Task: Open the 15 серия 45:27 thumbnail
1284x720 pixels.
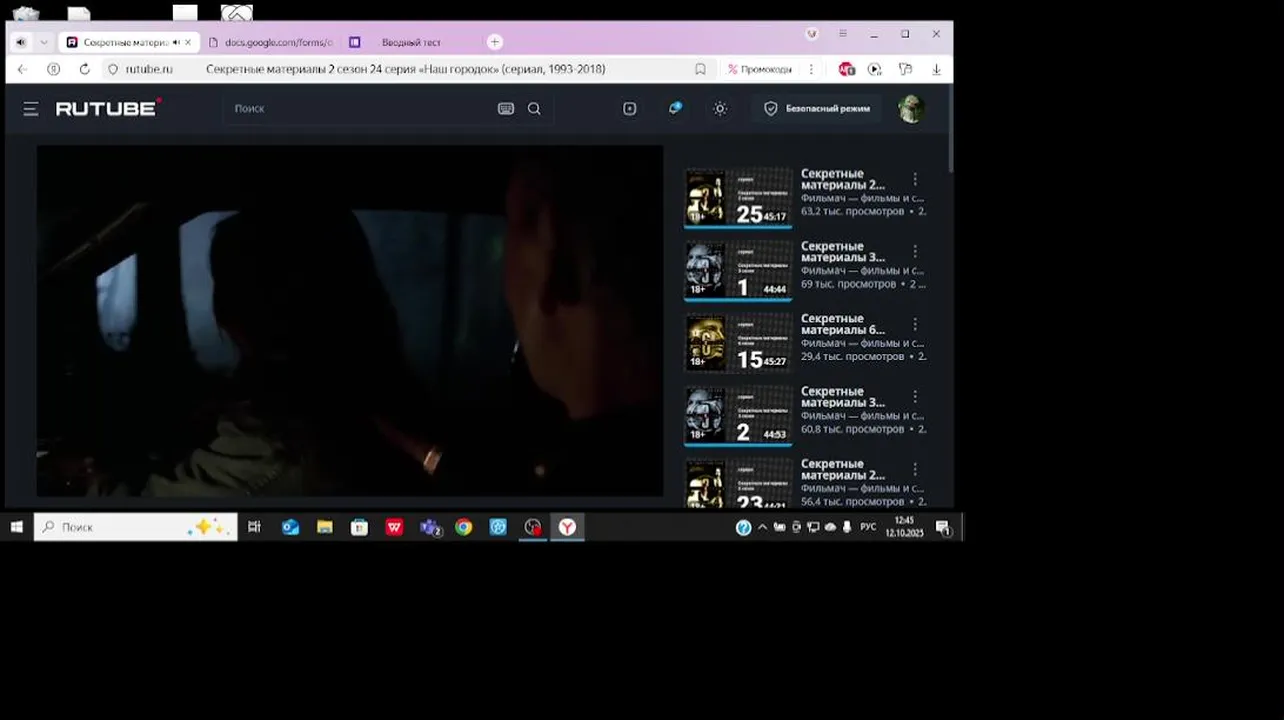Action: [x=738, y=343]
